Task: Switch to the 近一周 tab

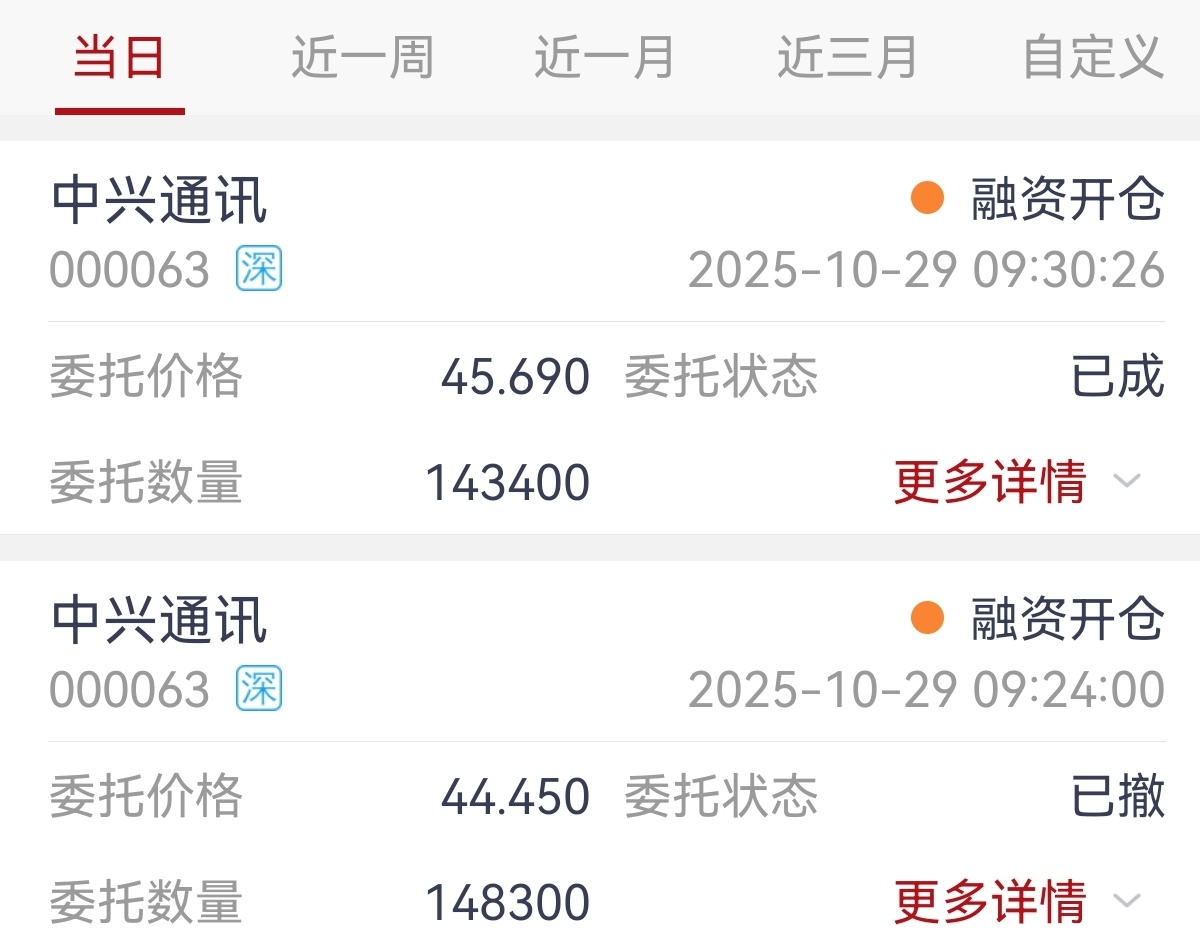Action: [x=362, y=57]
